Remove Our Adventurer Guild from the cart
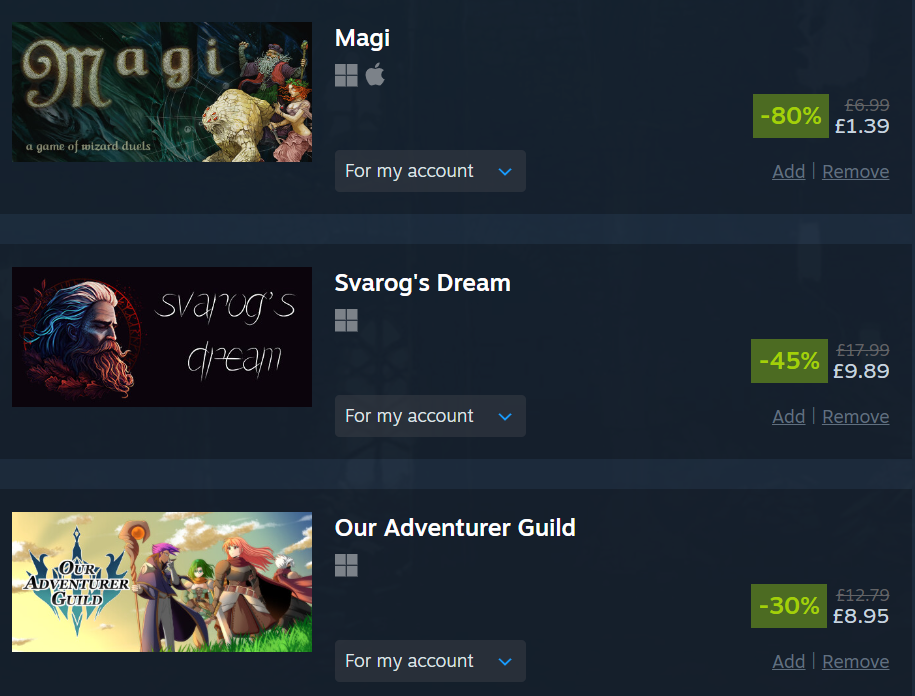This screenshot has height=696, width=915. (855, 662)
